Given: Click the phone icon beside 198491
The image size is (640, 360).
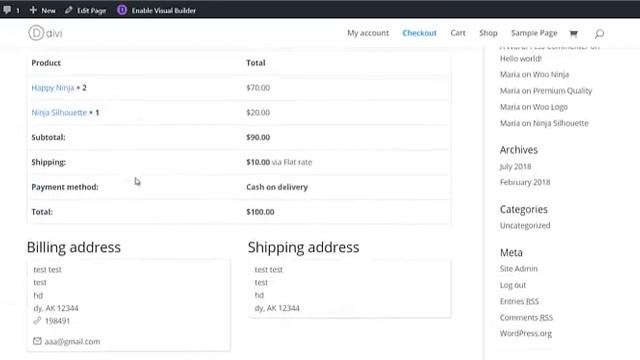Looking at the screenshot, I should (37, 321).
